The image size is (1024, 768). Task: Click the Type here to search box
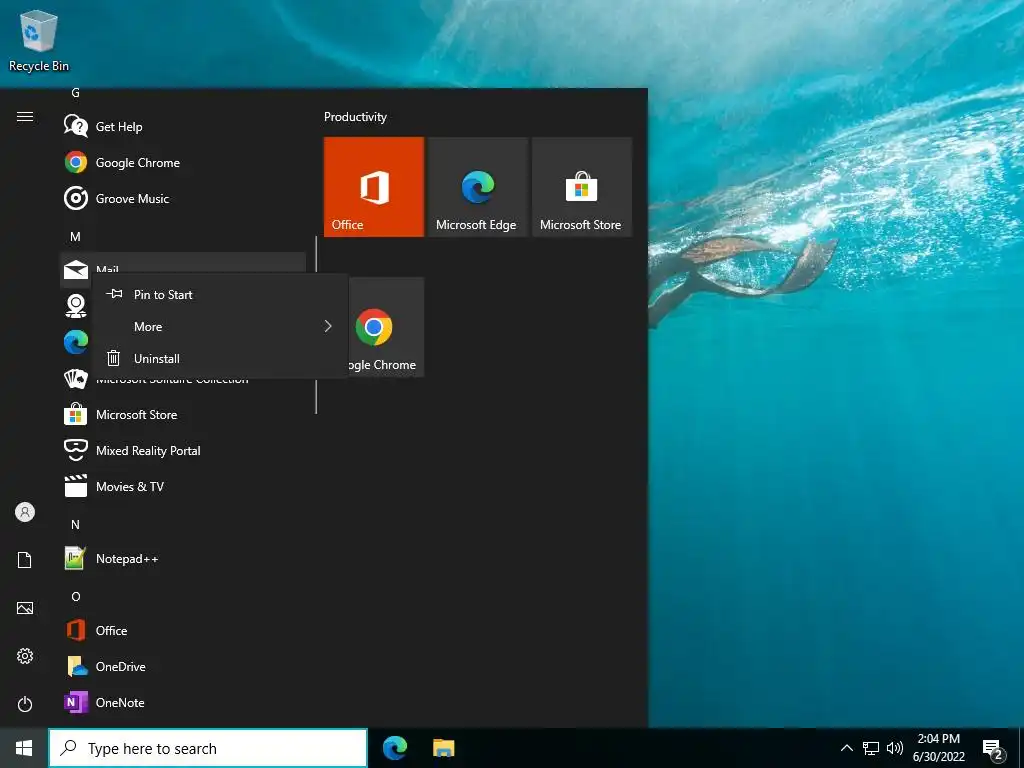point(208,748)
